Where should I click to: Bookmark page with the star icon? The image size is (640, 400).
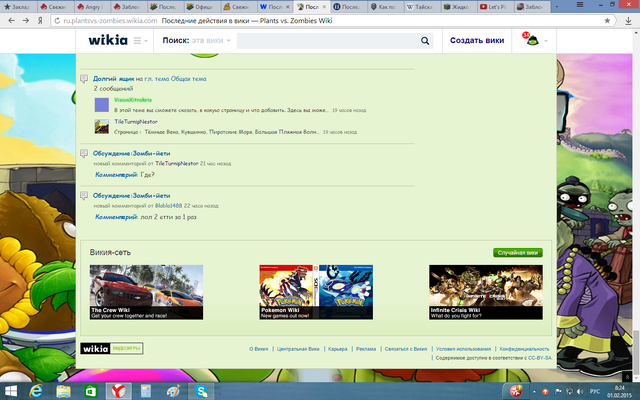[607, 21]
